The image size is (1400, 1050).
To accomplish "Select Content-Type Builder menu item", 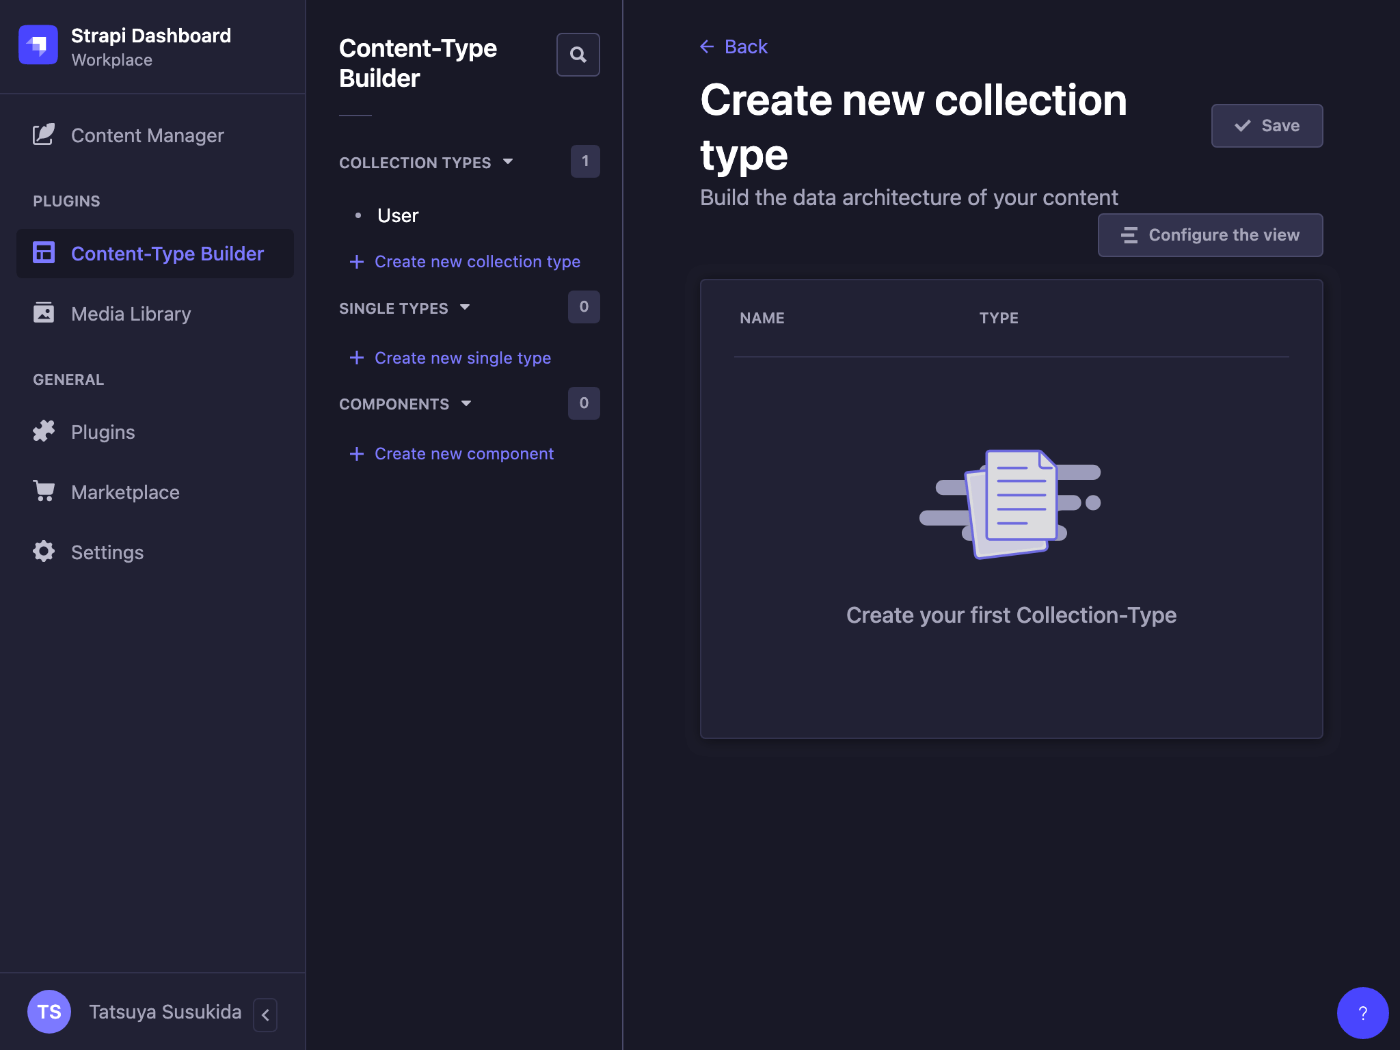I will (x=155, y=254).
